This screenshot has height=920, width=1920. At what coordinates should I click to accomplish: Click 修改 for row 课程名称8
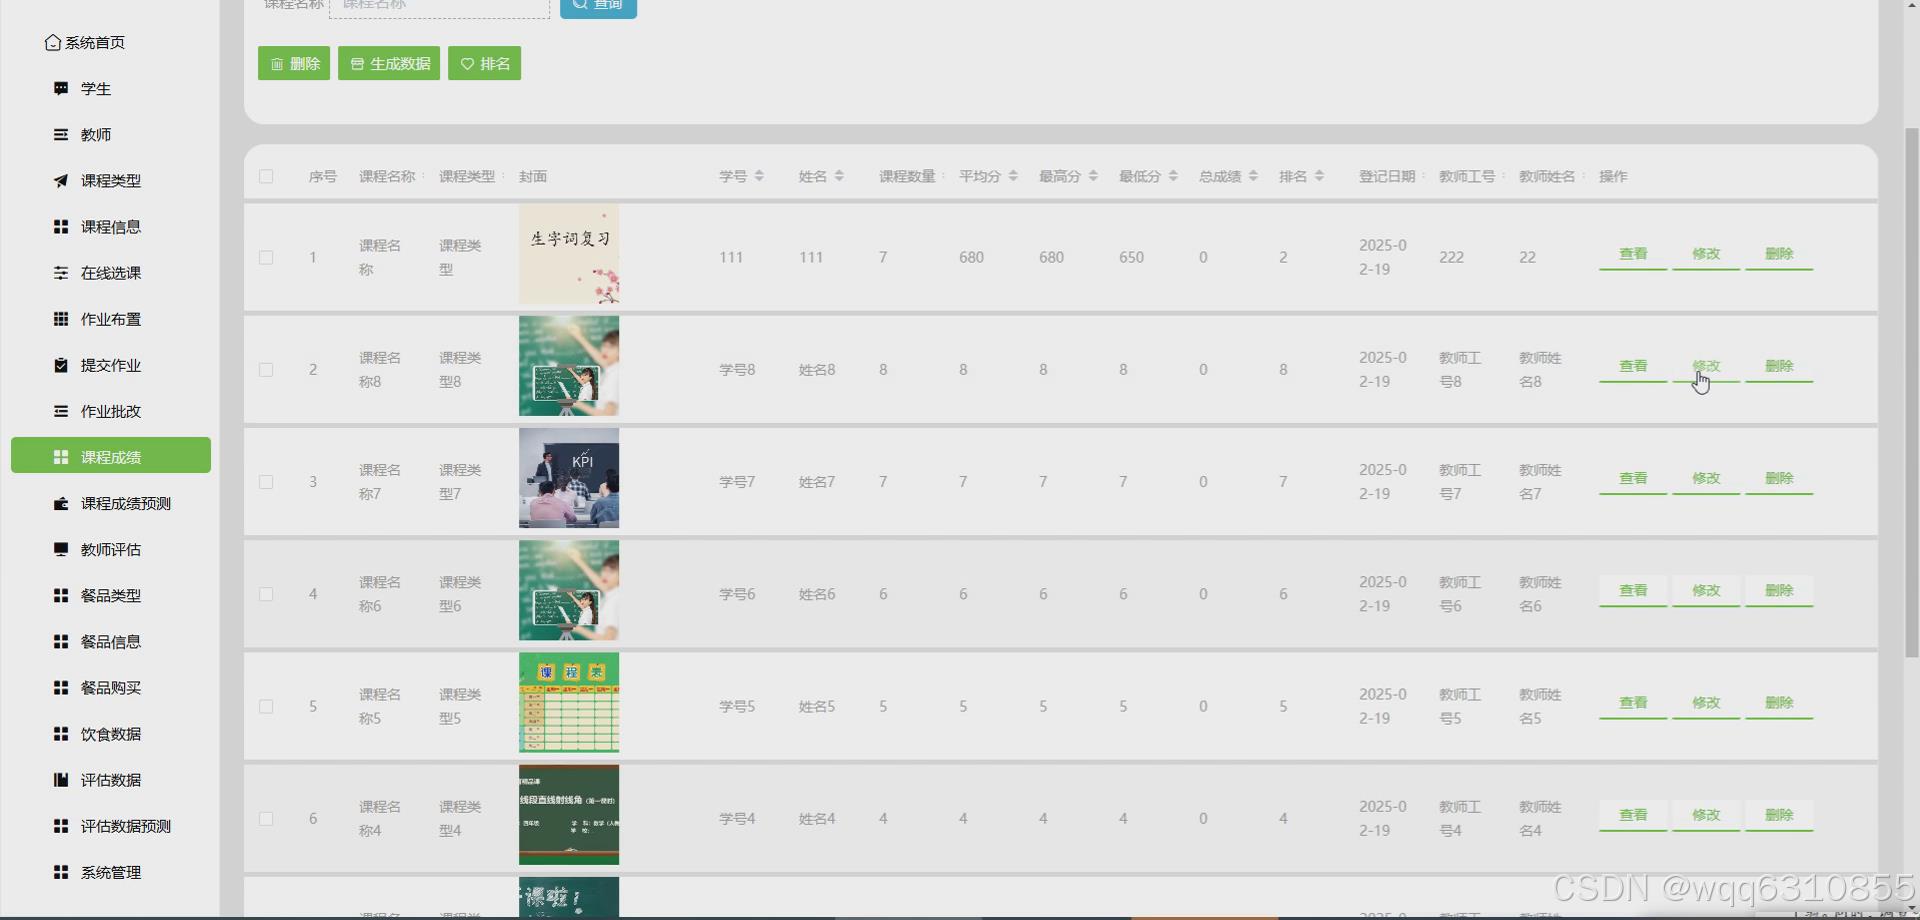[1706, 366]
